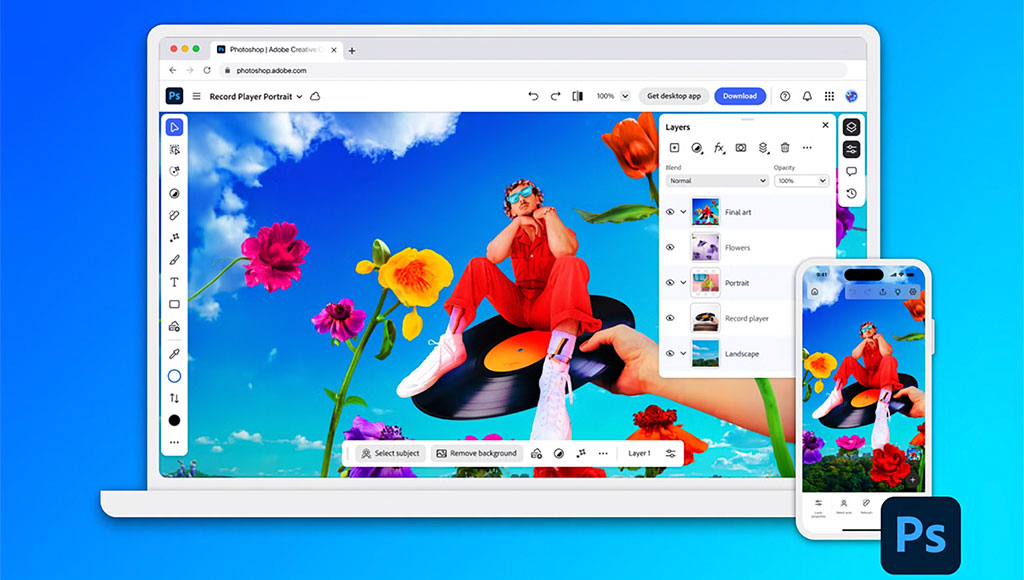The height and width of the screenshot is (580, 1024).
Task: Expand the Final art layer group
Action: tap(683, 212)
